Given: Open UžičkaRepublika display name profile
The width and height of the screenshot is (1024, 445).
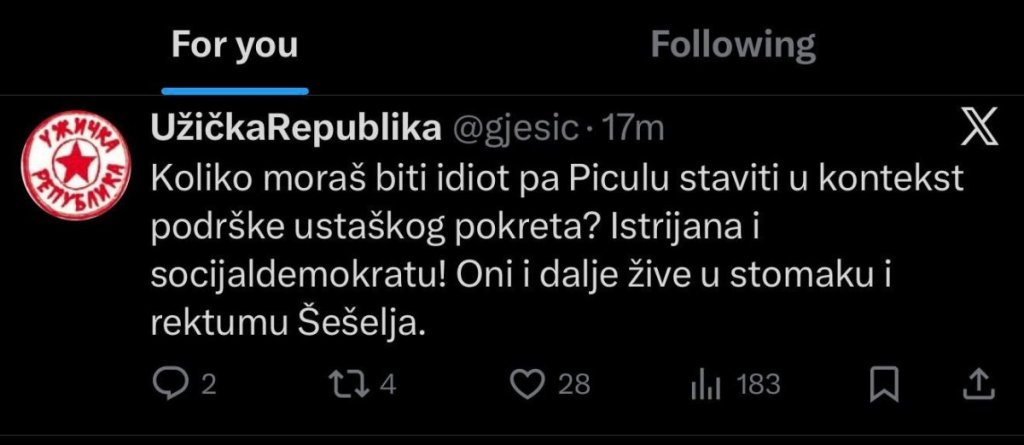Looking at the screenshot, I should coord(295,127).
